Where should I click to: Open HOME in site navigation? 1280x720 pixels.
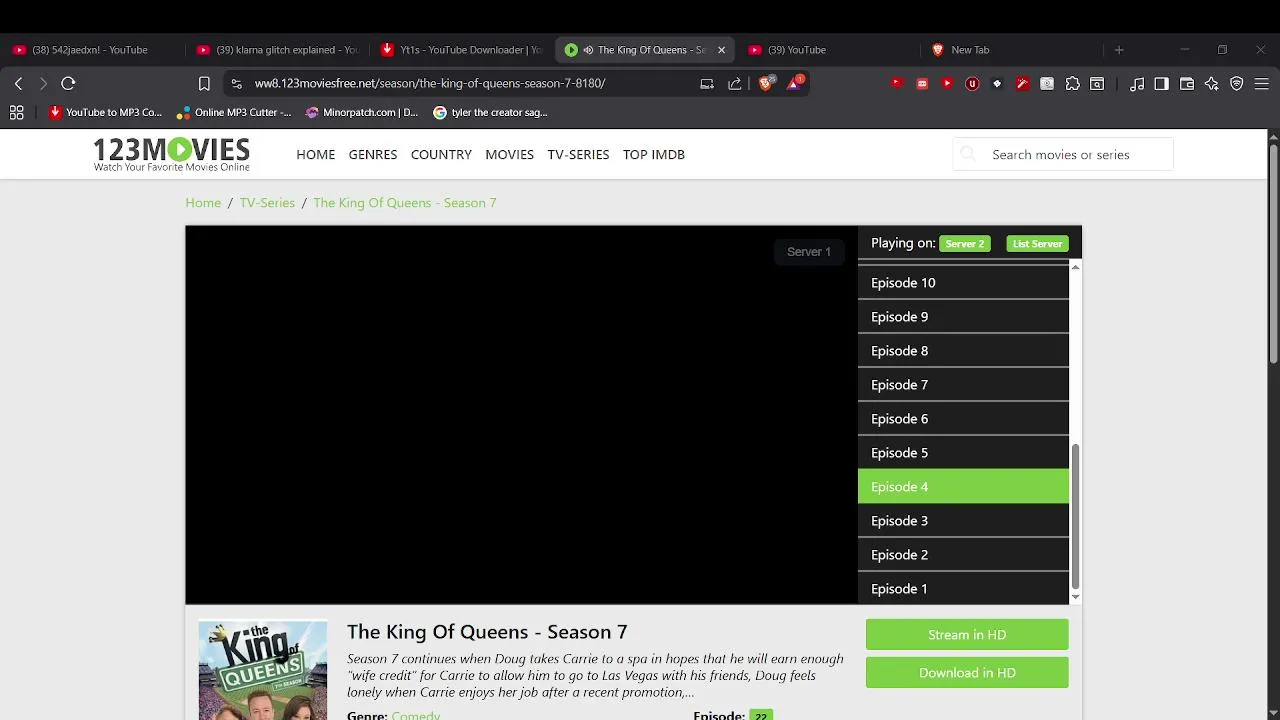pyautogui.click(x=316, y=154)
